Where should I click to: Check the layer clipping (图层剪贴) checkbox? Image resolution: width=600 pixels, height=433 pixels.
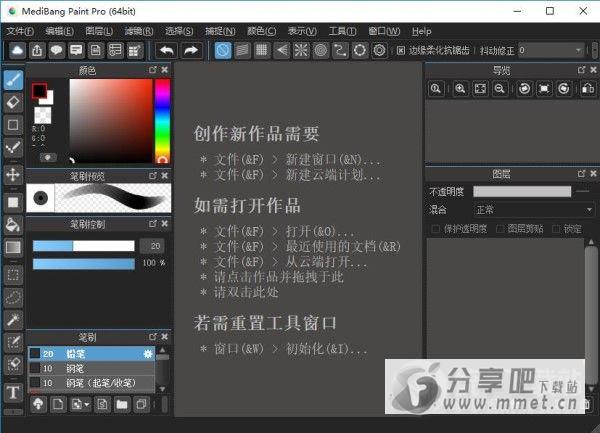click(x=500, y=229)
